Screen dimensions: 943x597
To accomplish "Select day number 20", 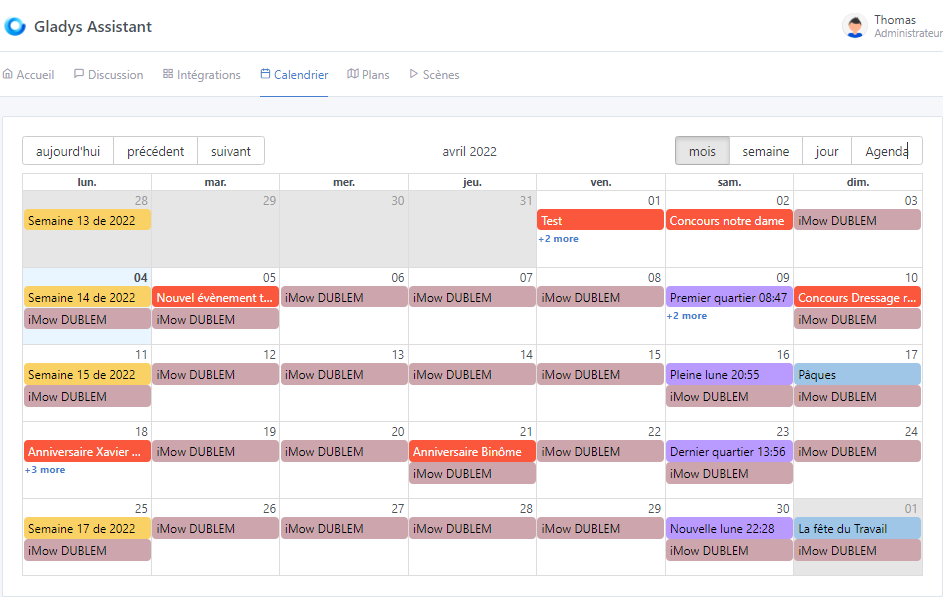I will tap(398, 431).
